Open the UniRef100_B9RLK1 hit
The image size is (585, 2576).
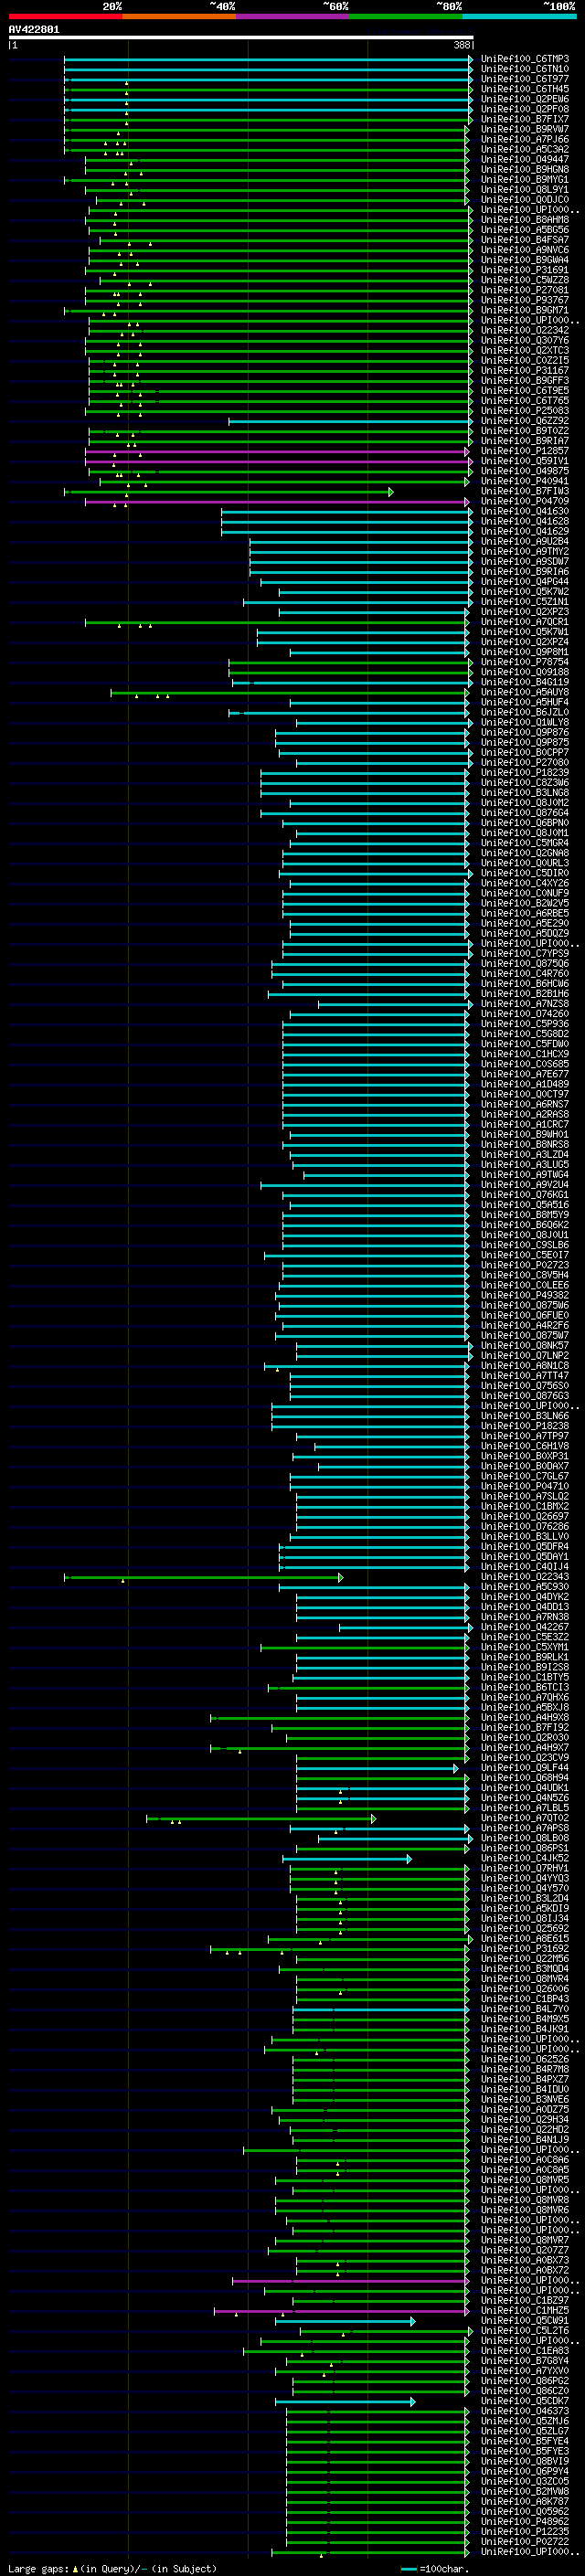click(525, 1657)
